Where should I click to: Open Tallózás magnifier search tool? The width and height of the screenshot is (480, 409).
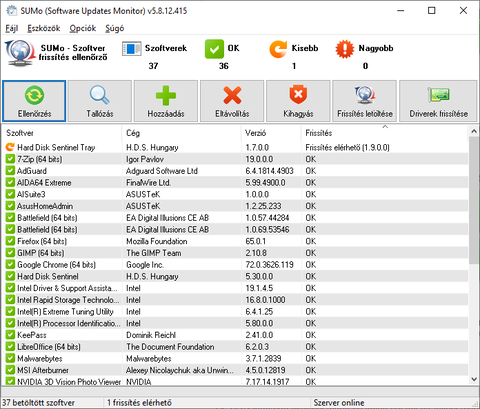[x=100, y=101]
